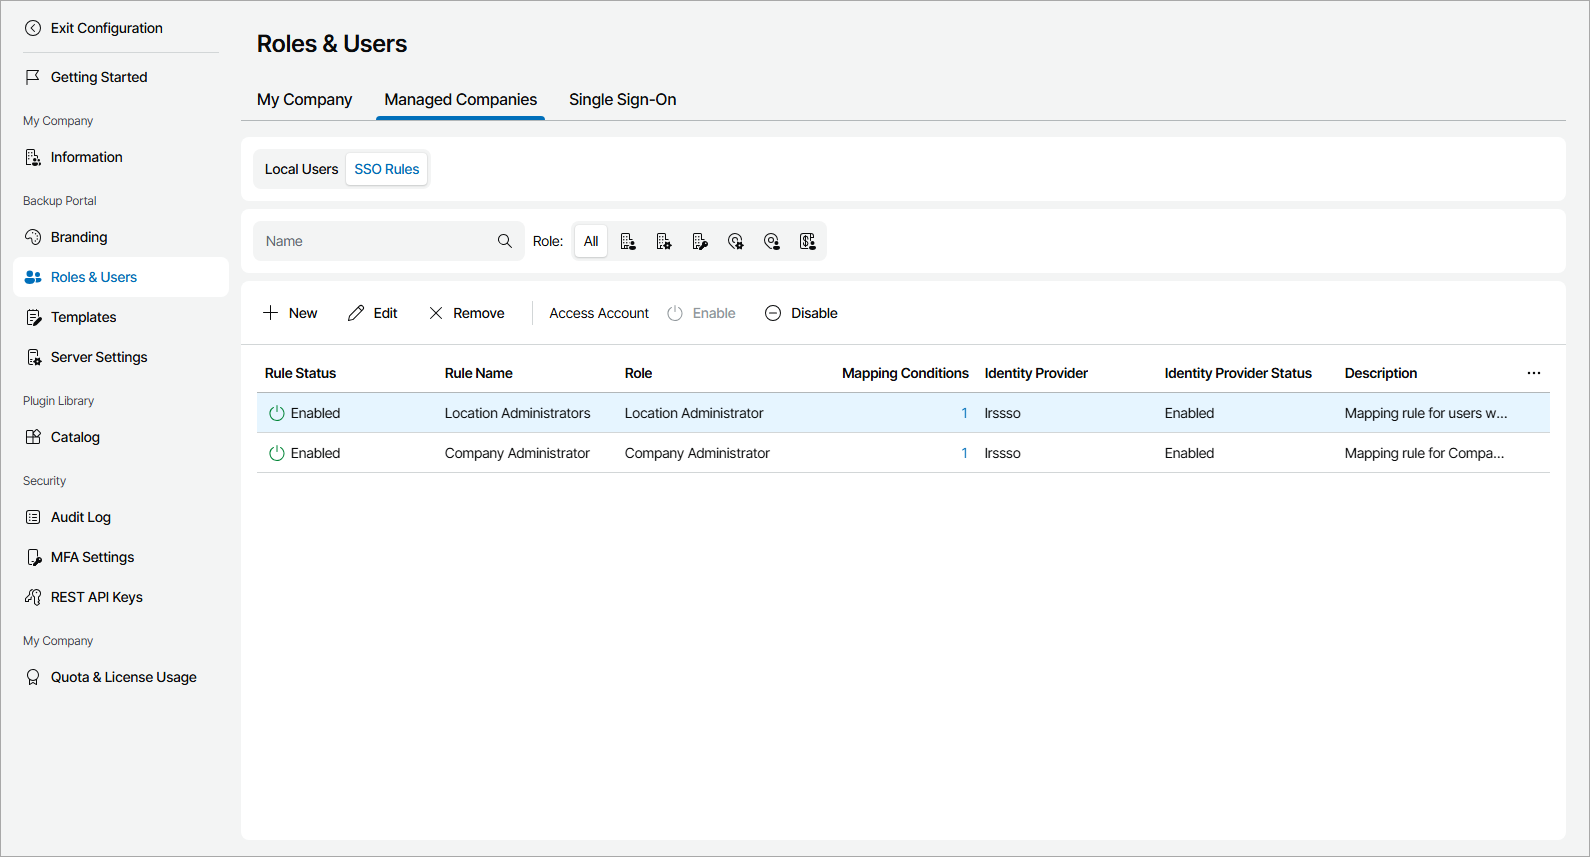This screenshot has height=857, width=1590.
Task: Select the SSO Rules view
Action: click(x=387, y=169)
